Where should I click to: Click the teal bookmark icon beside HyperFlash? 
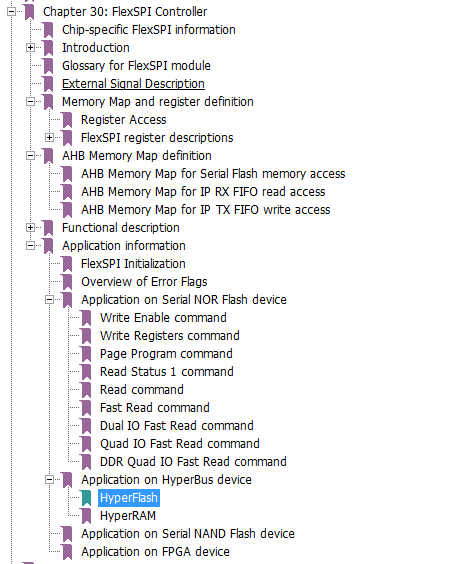pyautogui.click(x=86, y=498)
